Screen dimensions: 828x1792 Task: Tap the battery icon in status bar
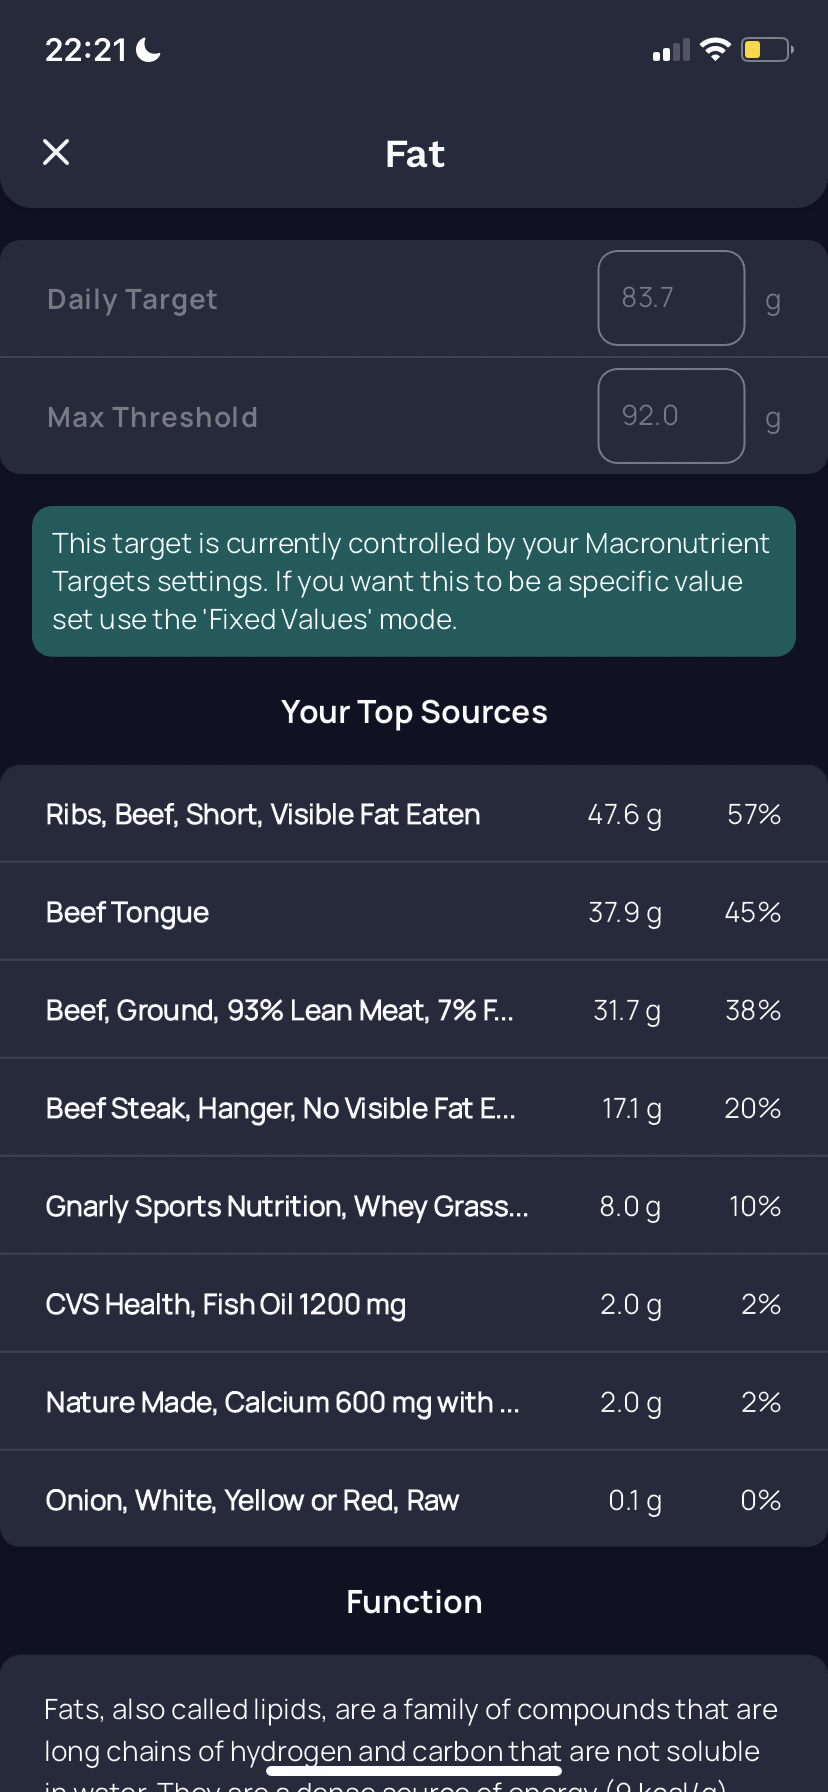click(x=767, y=49)
